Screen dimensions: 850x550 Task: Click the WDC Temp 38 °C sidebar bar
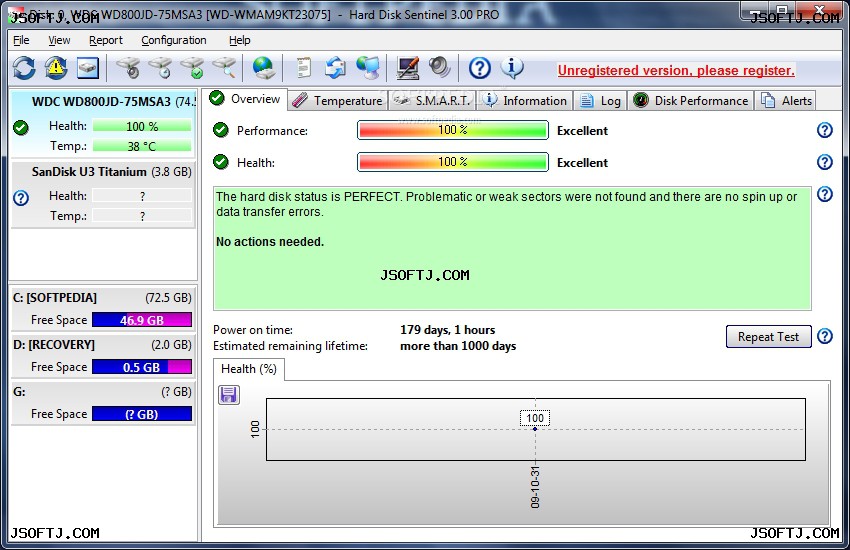point(142,146)
